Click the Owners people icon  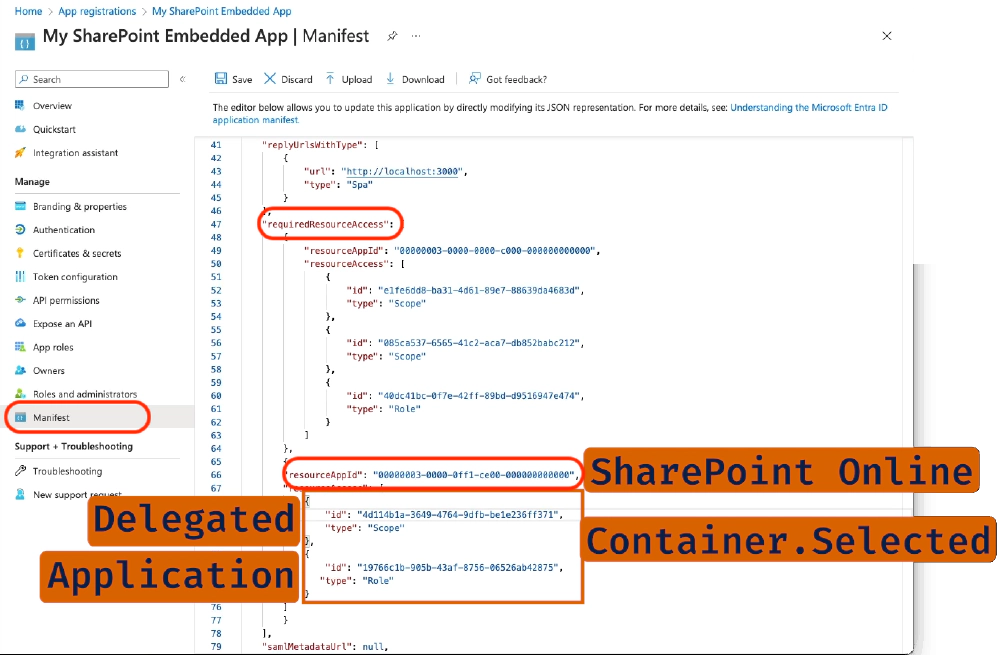coord(20,370)
